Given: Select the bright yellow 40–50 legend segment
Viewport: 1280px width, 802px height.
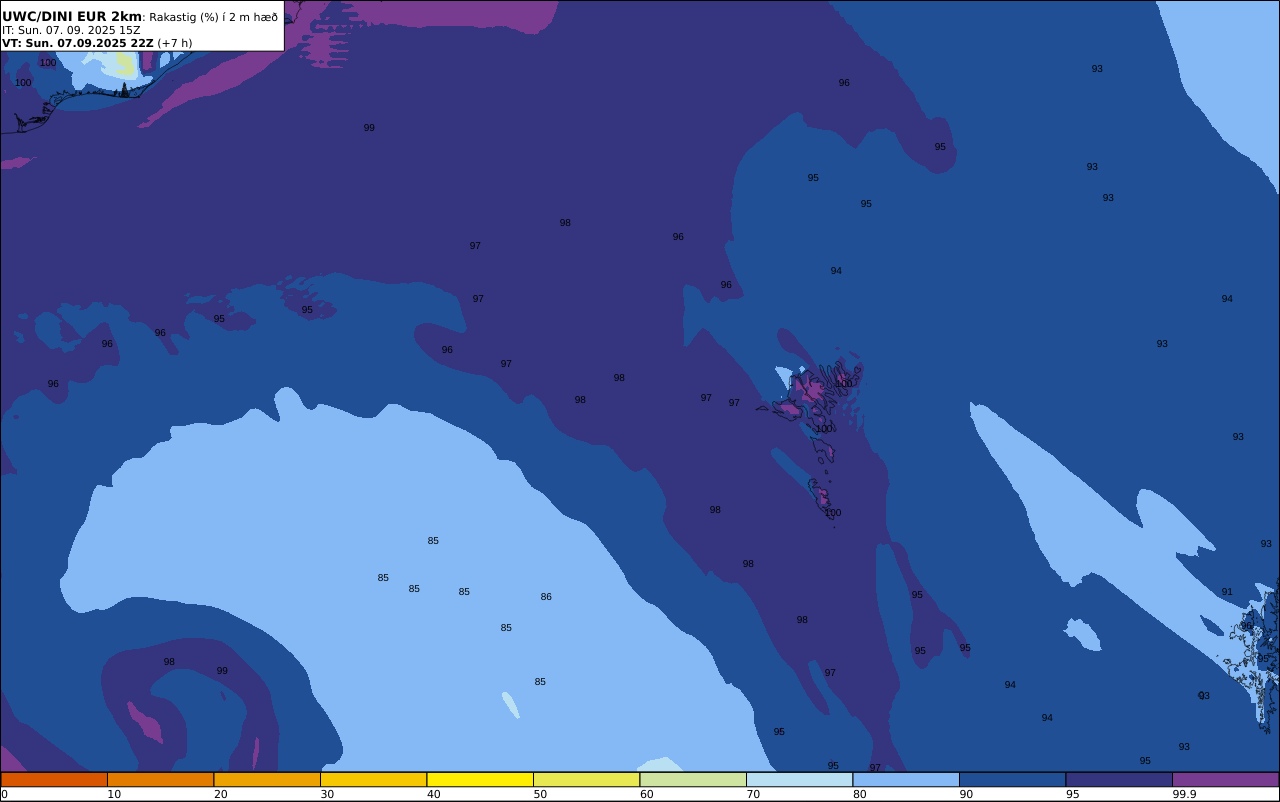Looking at the screenshot, I should click(x=480, y=779).
